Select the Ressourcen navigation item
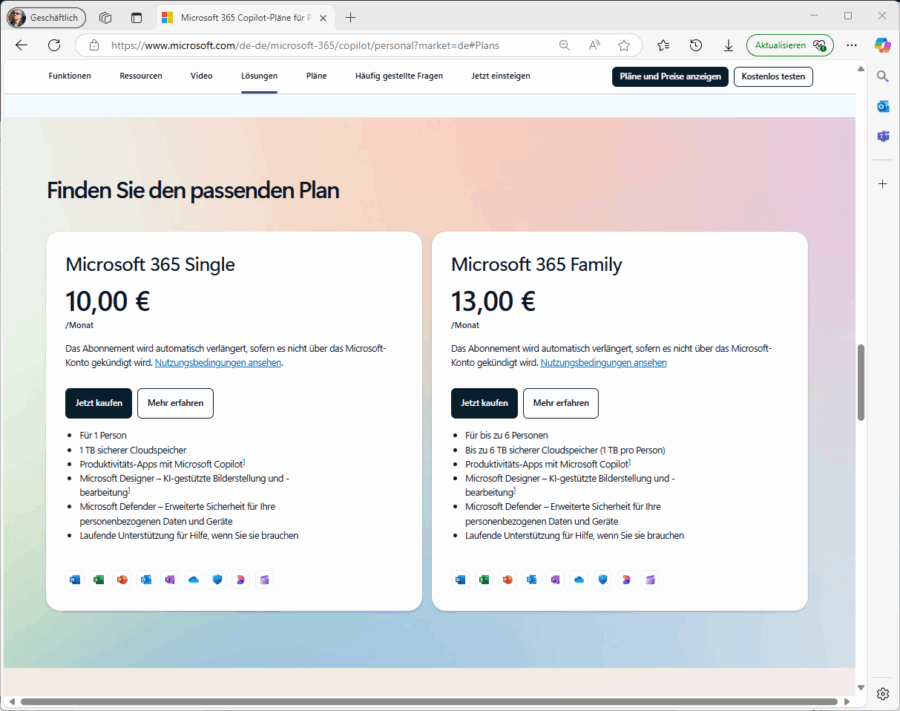The image size is (900, 711). tap(141, 76)
